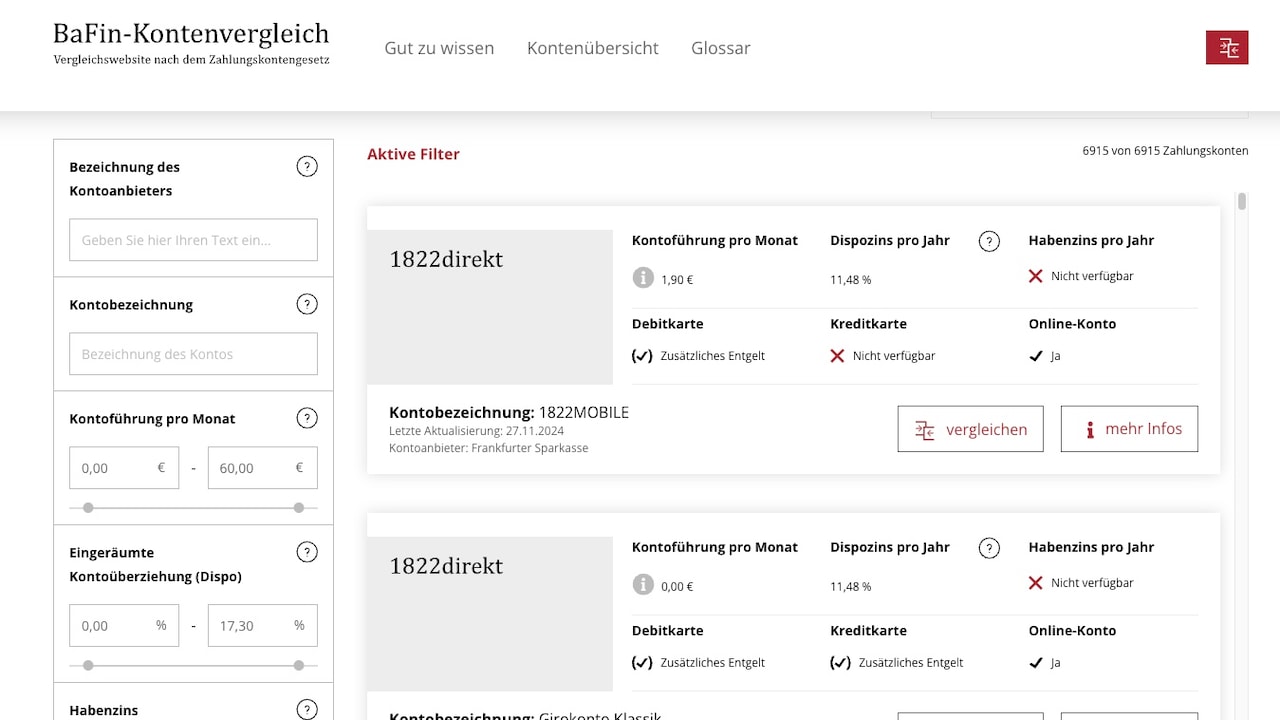Click the Dispo minimum slider handle

pyautogui.click(x=88, y=665)
